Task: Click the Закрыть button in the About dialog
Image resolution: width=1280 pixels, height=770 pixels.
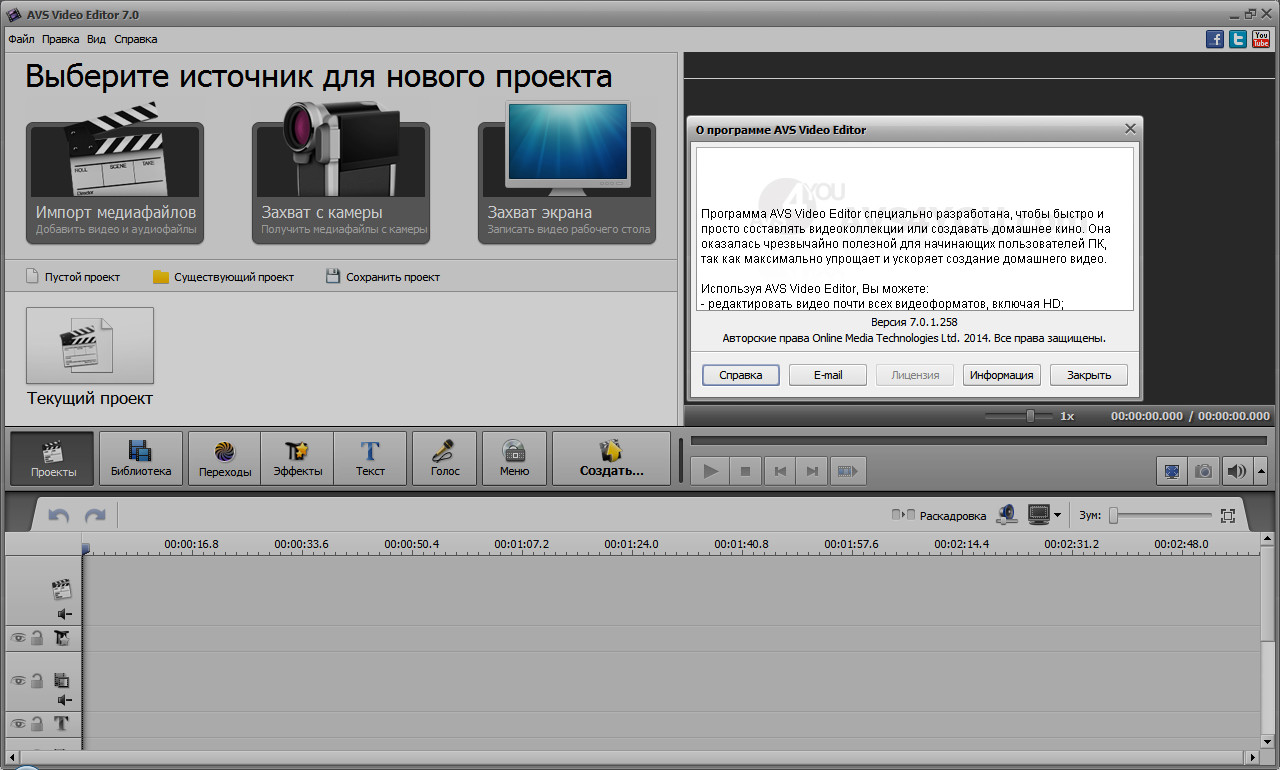Action: 1088,375
